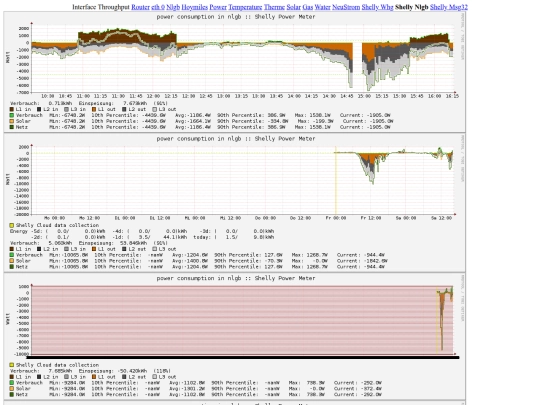Click the 'Fr 12:00' axis label
The height and width of the screenshot is (405, 540).
coord(371,218)
